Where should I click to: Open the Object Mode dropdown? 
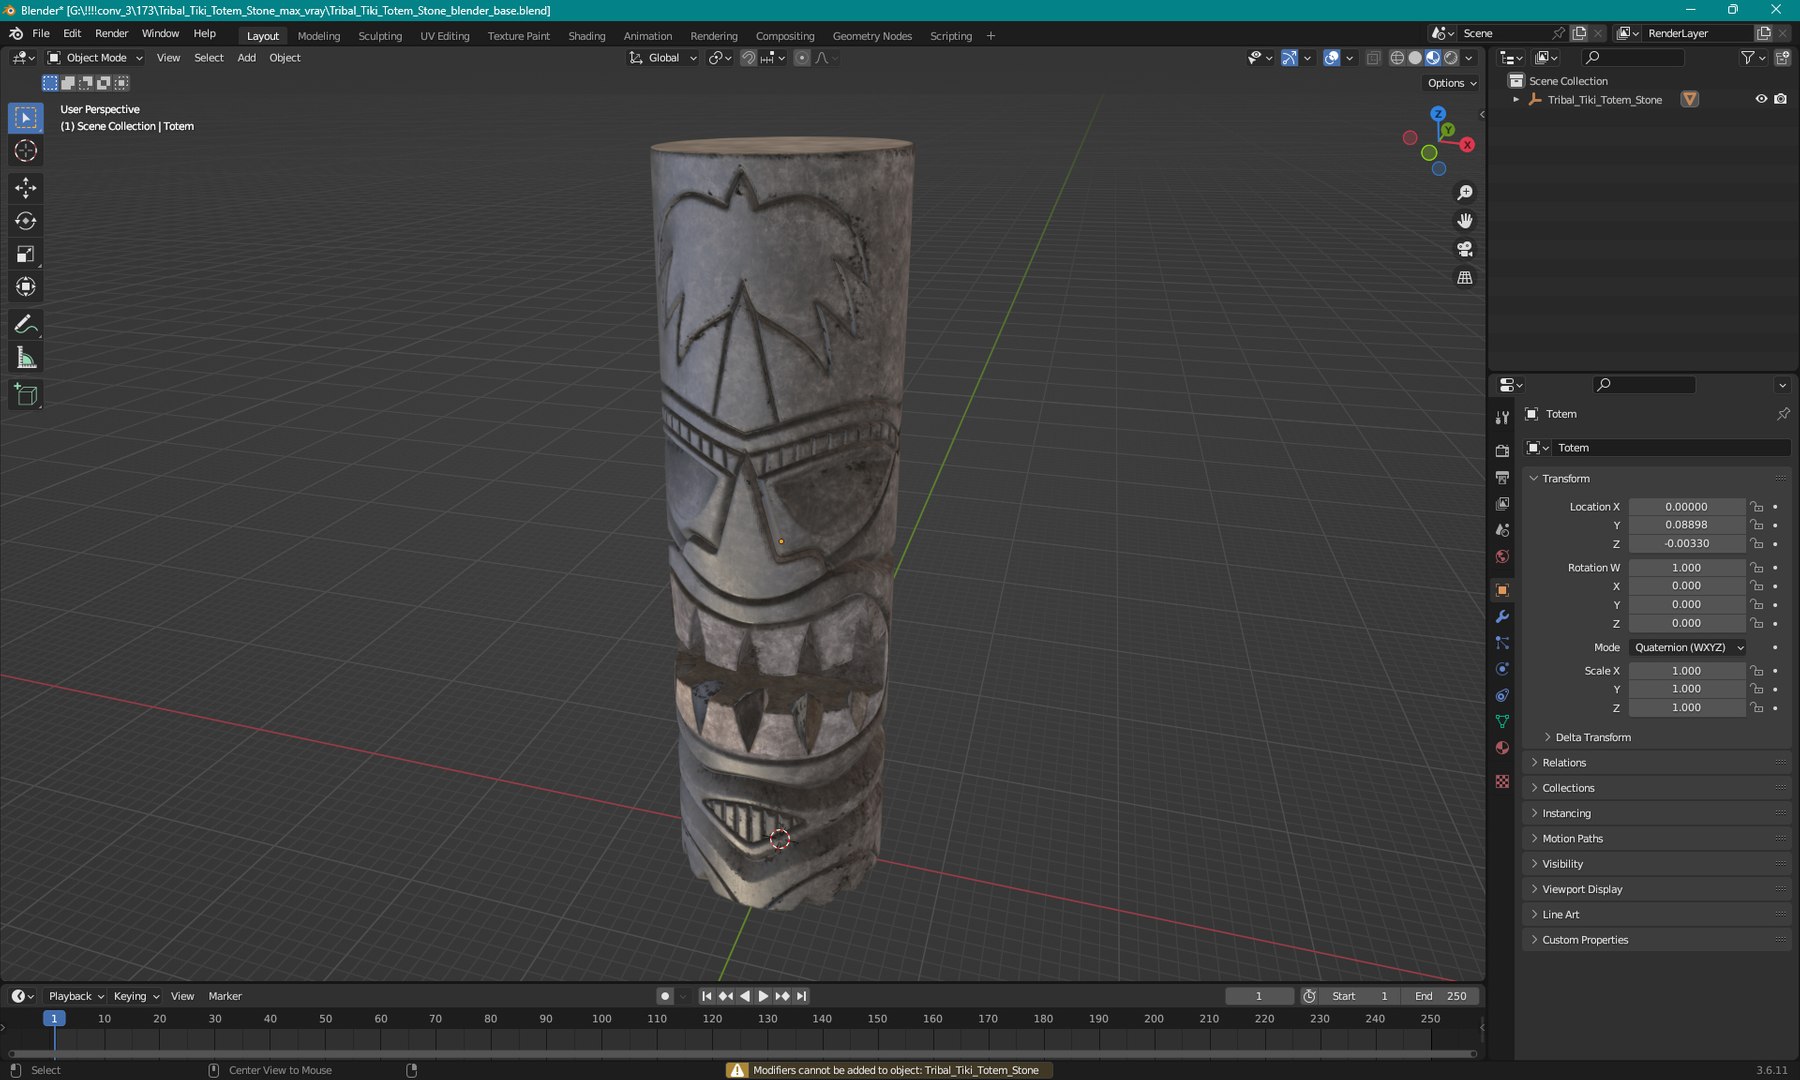96,58
